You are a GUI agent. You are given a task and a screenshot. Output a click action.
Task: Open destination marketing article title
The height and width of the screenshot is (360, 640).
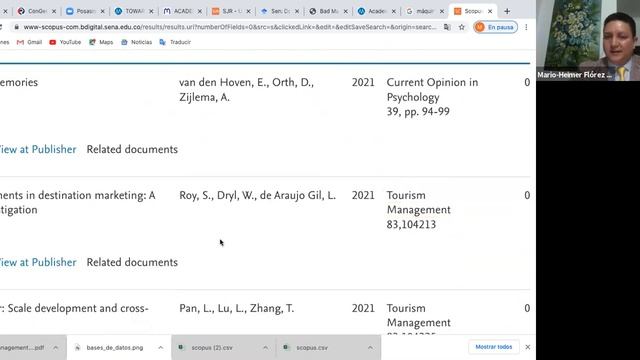(x=78, y=202)
